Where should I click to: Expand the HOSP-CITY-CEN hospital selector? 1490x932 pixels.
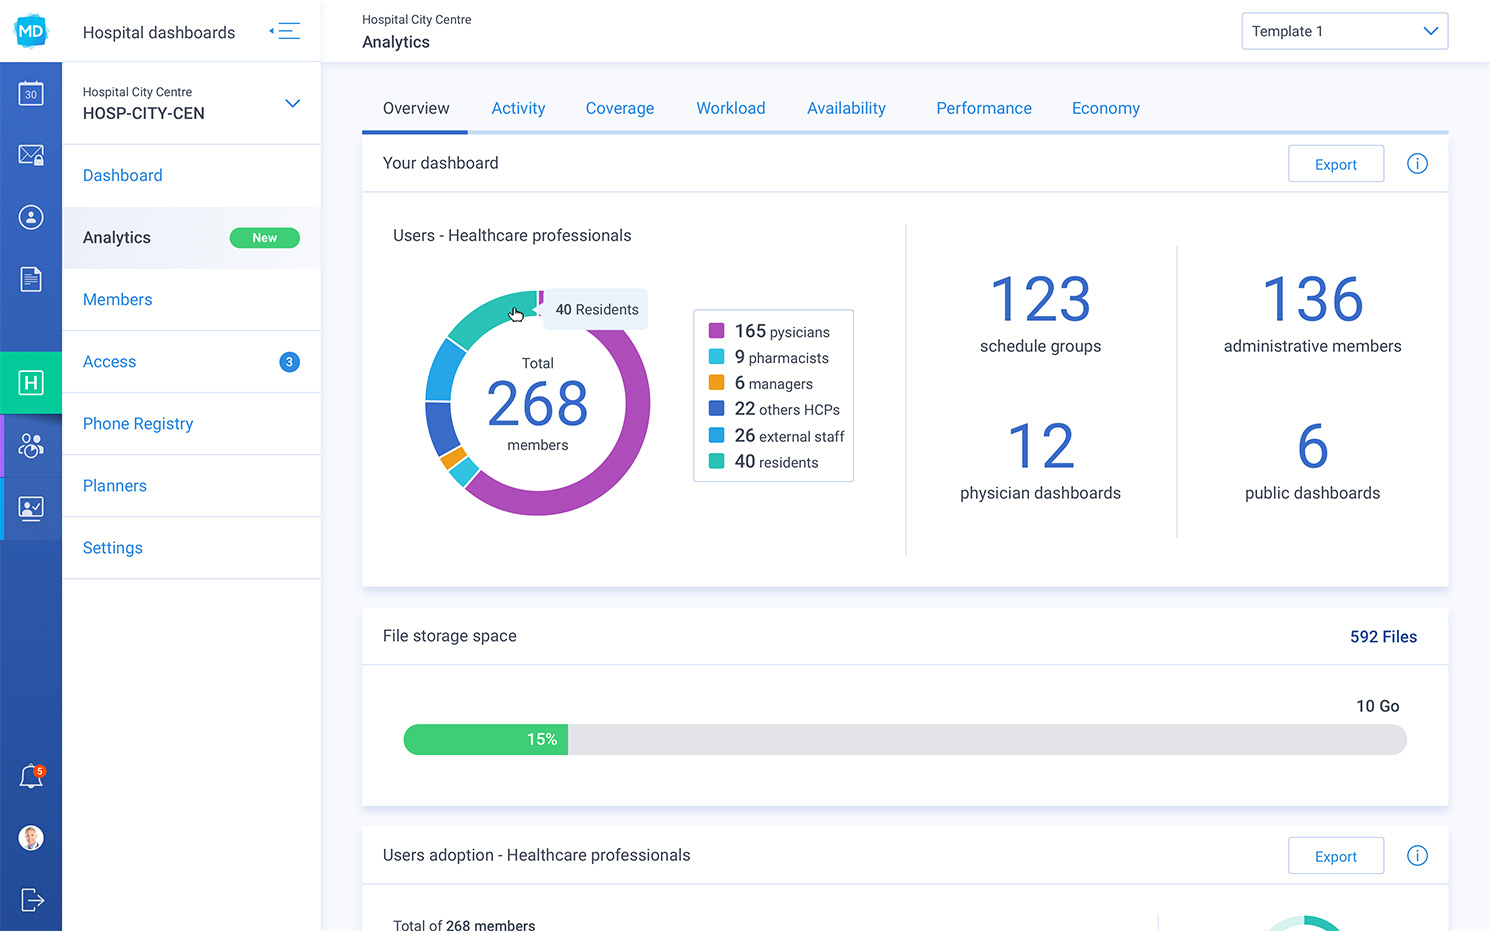click(292, 103)
